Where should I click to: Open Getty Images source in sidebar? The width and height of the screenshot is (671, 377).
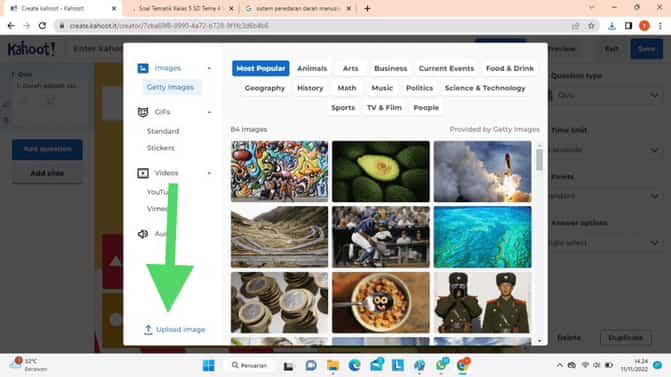point(170,87)
